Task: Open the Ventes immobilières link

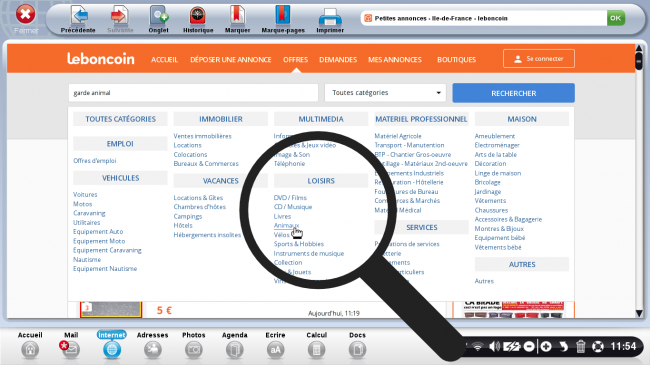Action: [202, 136]
